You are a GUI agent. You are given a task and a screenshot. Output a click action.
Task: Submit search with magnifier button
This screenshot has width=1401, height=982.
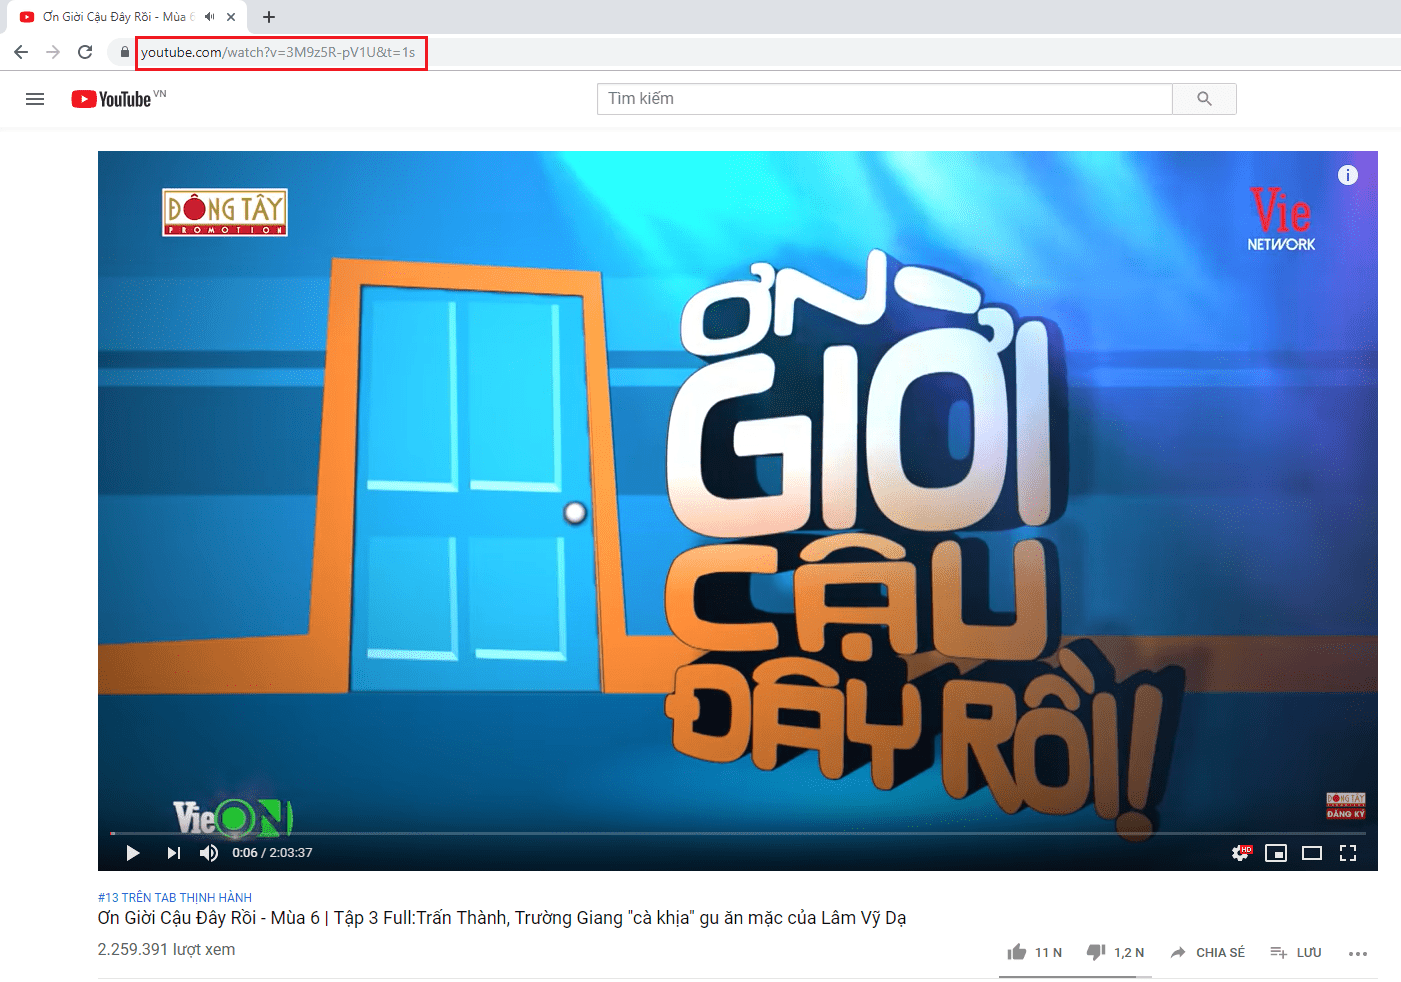pyautogui.click(x=1204, y=99)
